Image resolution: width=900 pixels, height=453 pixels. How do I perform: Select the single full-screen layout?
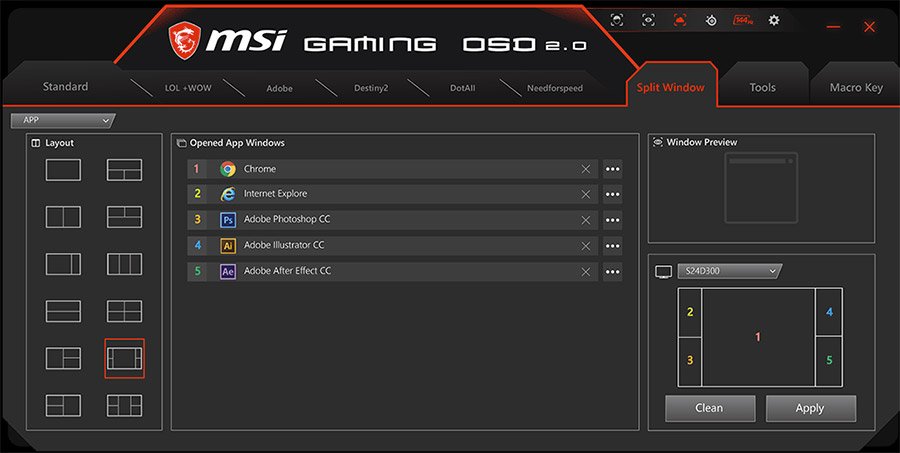tap(63, 170)
